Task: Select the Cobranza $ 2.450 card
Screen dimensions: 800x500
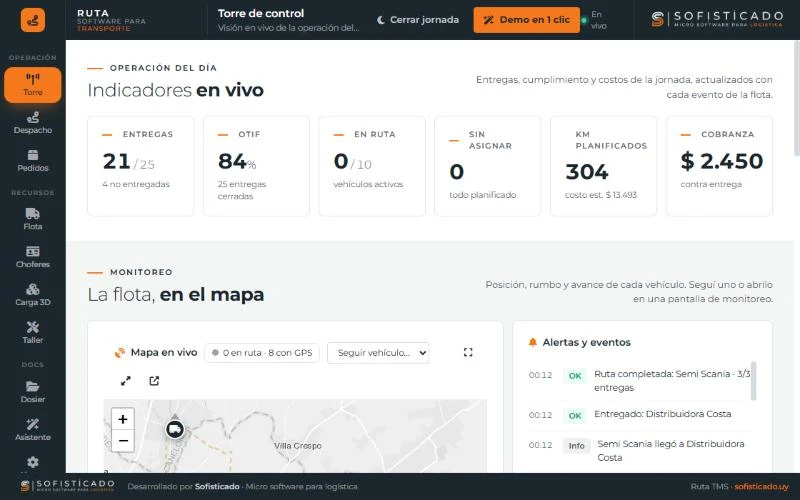Action: pos(719,166)
